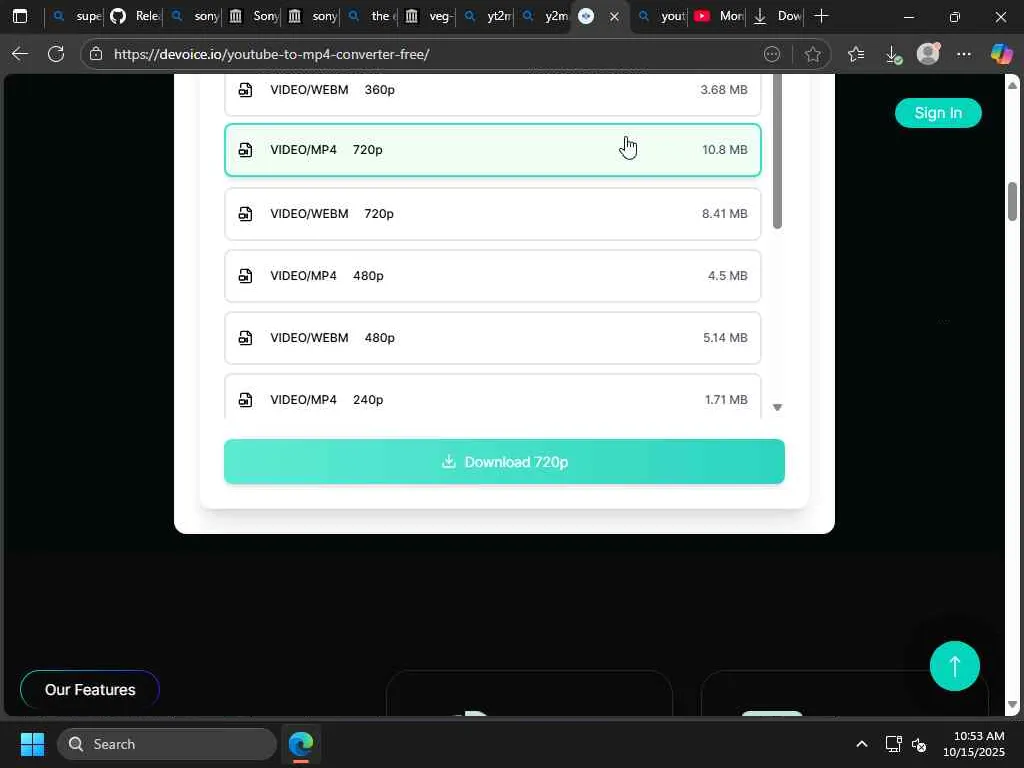This screenshot has width=1024, height=768.
Task: Click the file icon of VIDEO/MP4 720p
Action: pyautogui.click(x=246, y=150)
